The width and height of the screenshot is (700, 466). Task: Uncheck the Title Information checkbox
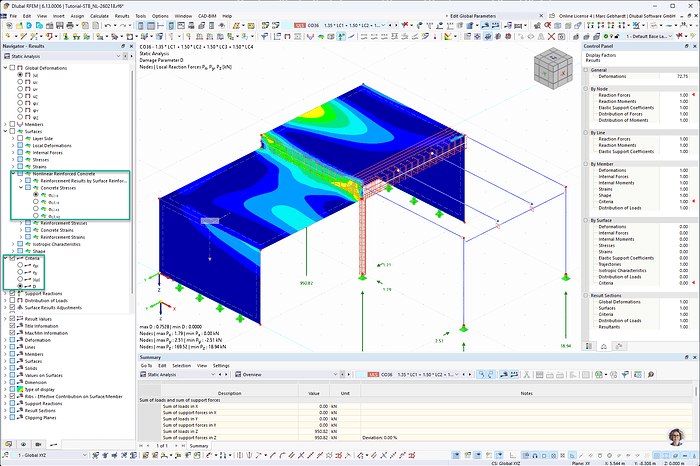(11, 325)
